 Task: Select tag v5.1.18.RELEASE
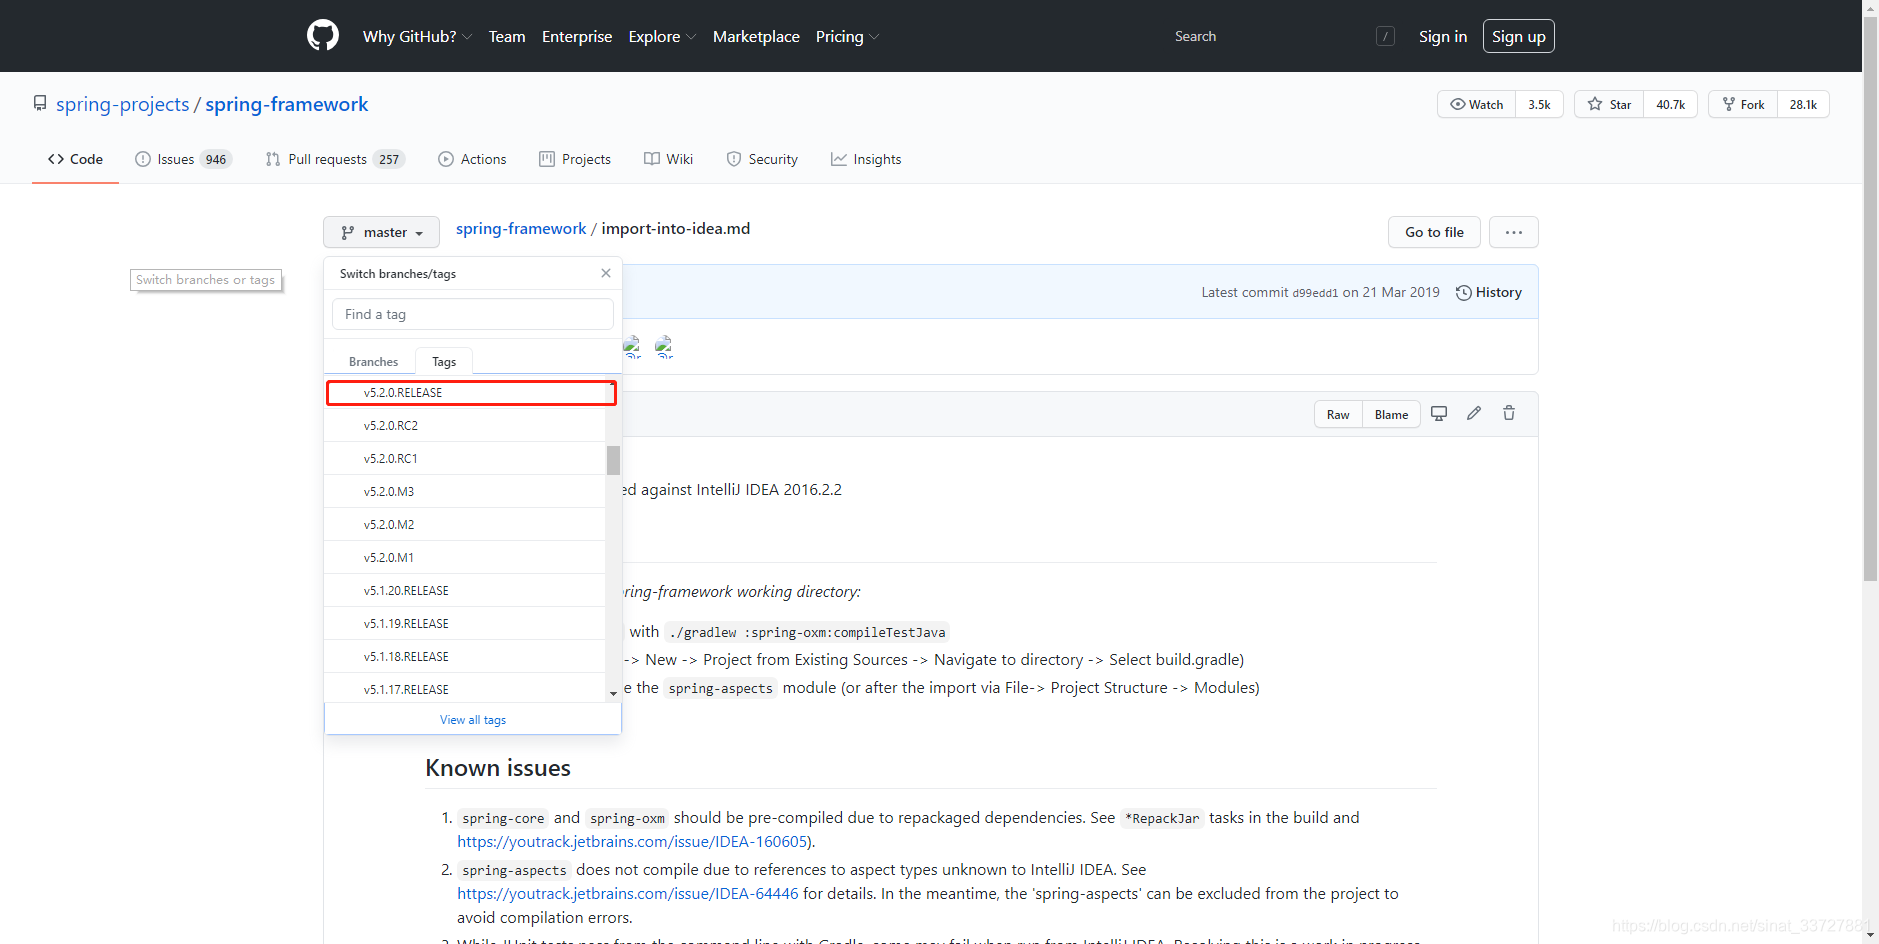[x=465, y=657]
